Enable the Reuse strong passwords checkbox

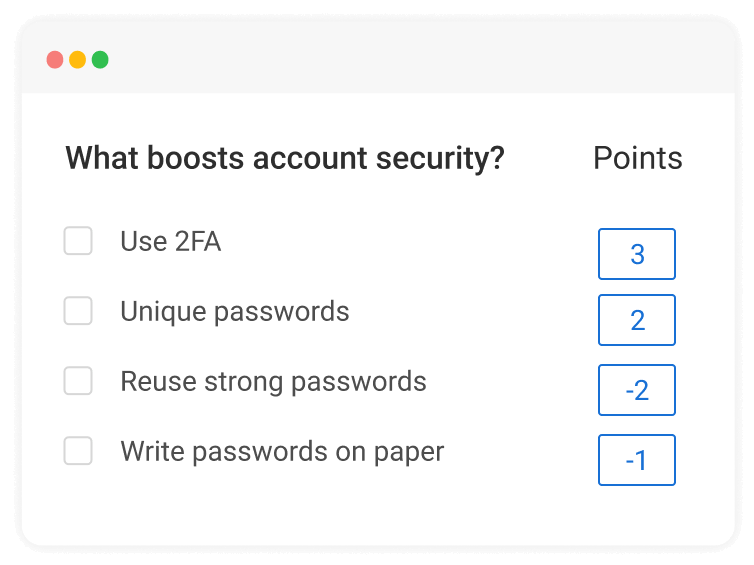[x=78, y=381]
